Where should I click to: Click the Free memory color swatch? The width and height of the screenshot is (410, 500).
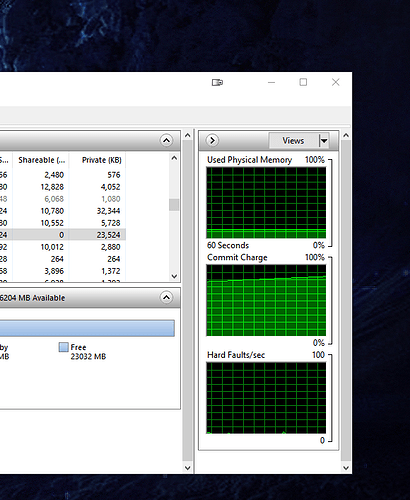63,347
